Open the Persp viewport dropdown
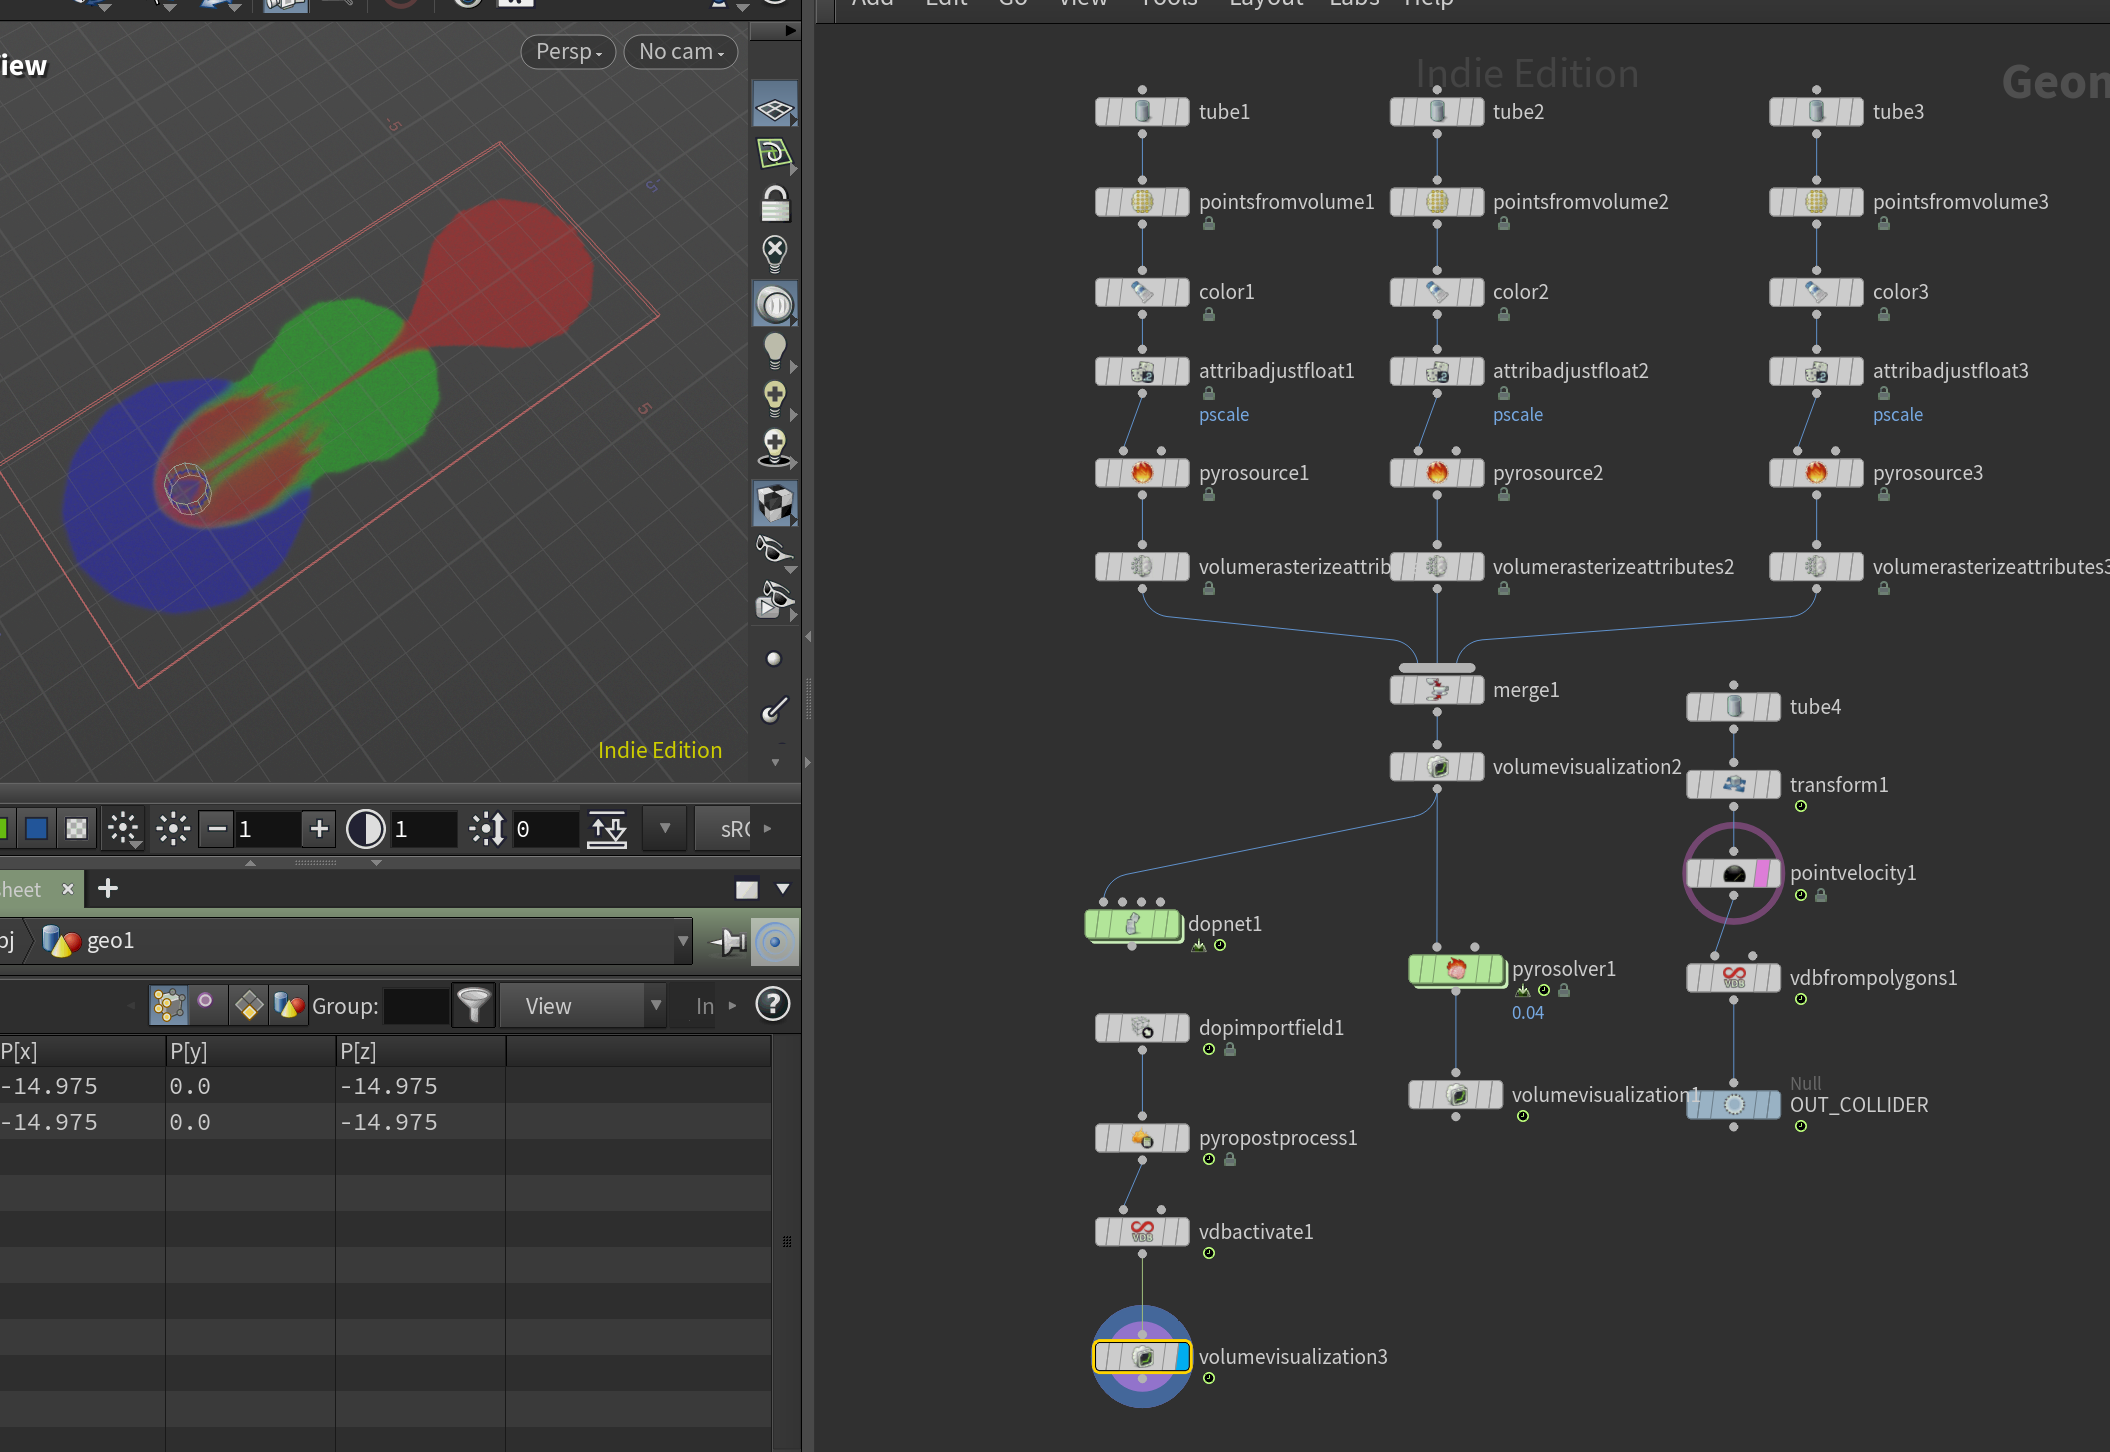This screenshot has height=1452, width=2110. (568, 52)
